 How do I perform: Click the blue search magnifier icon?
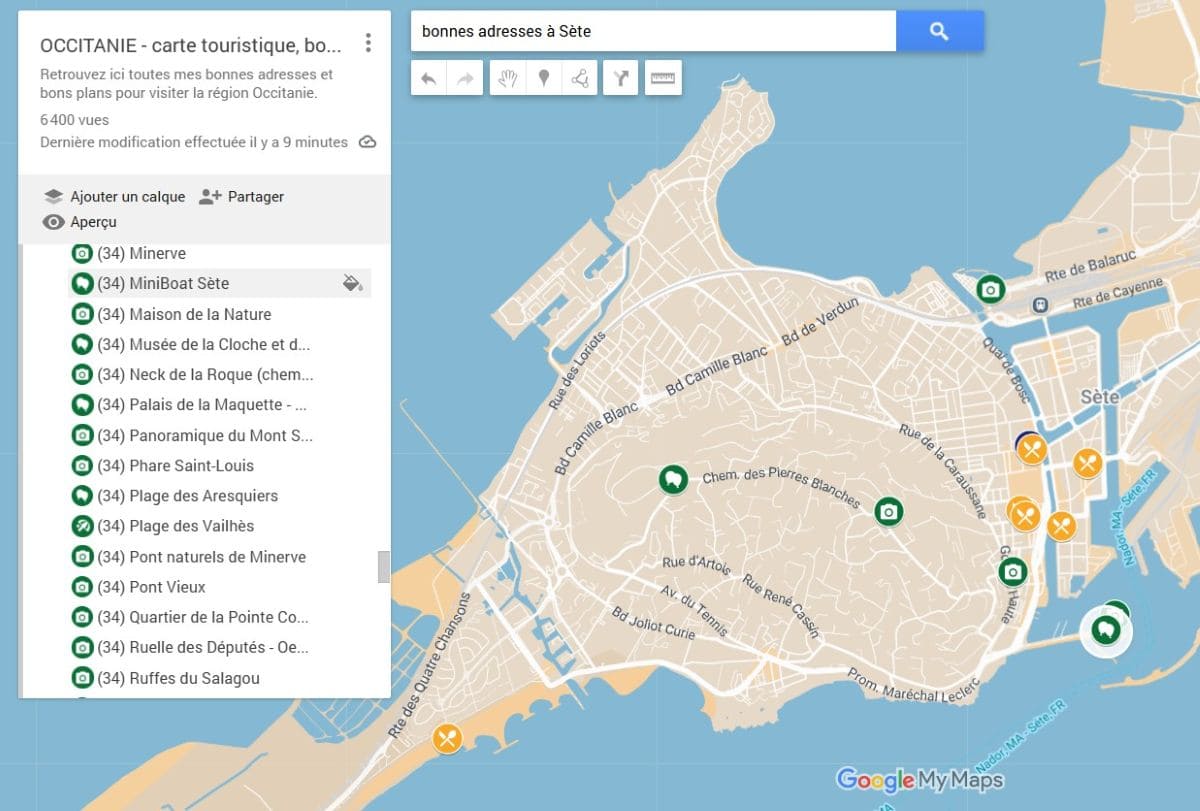[938, 31]
